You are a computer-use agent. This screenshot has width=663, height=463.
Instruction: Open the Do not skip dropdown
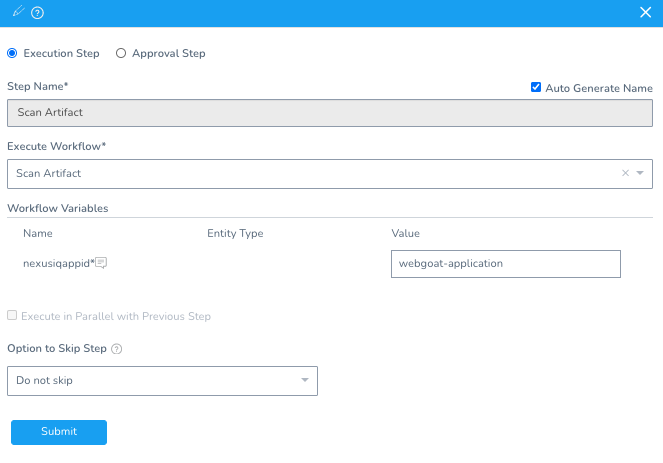(x=162, y=381)
